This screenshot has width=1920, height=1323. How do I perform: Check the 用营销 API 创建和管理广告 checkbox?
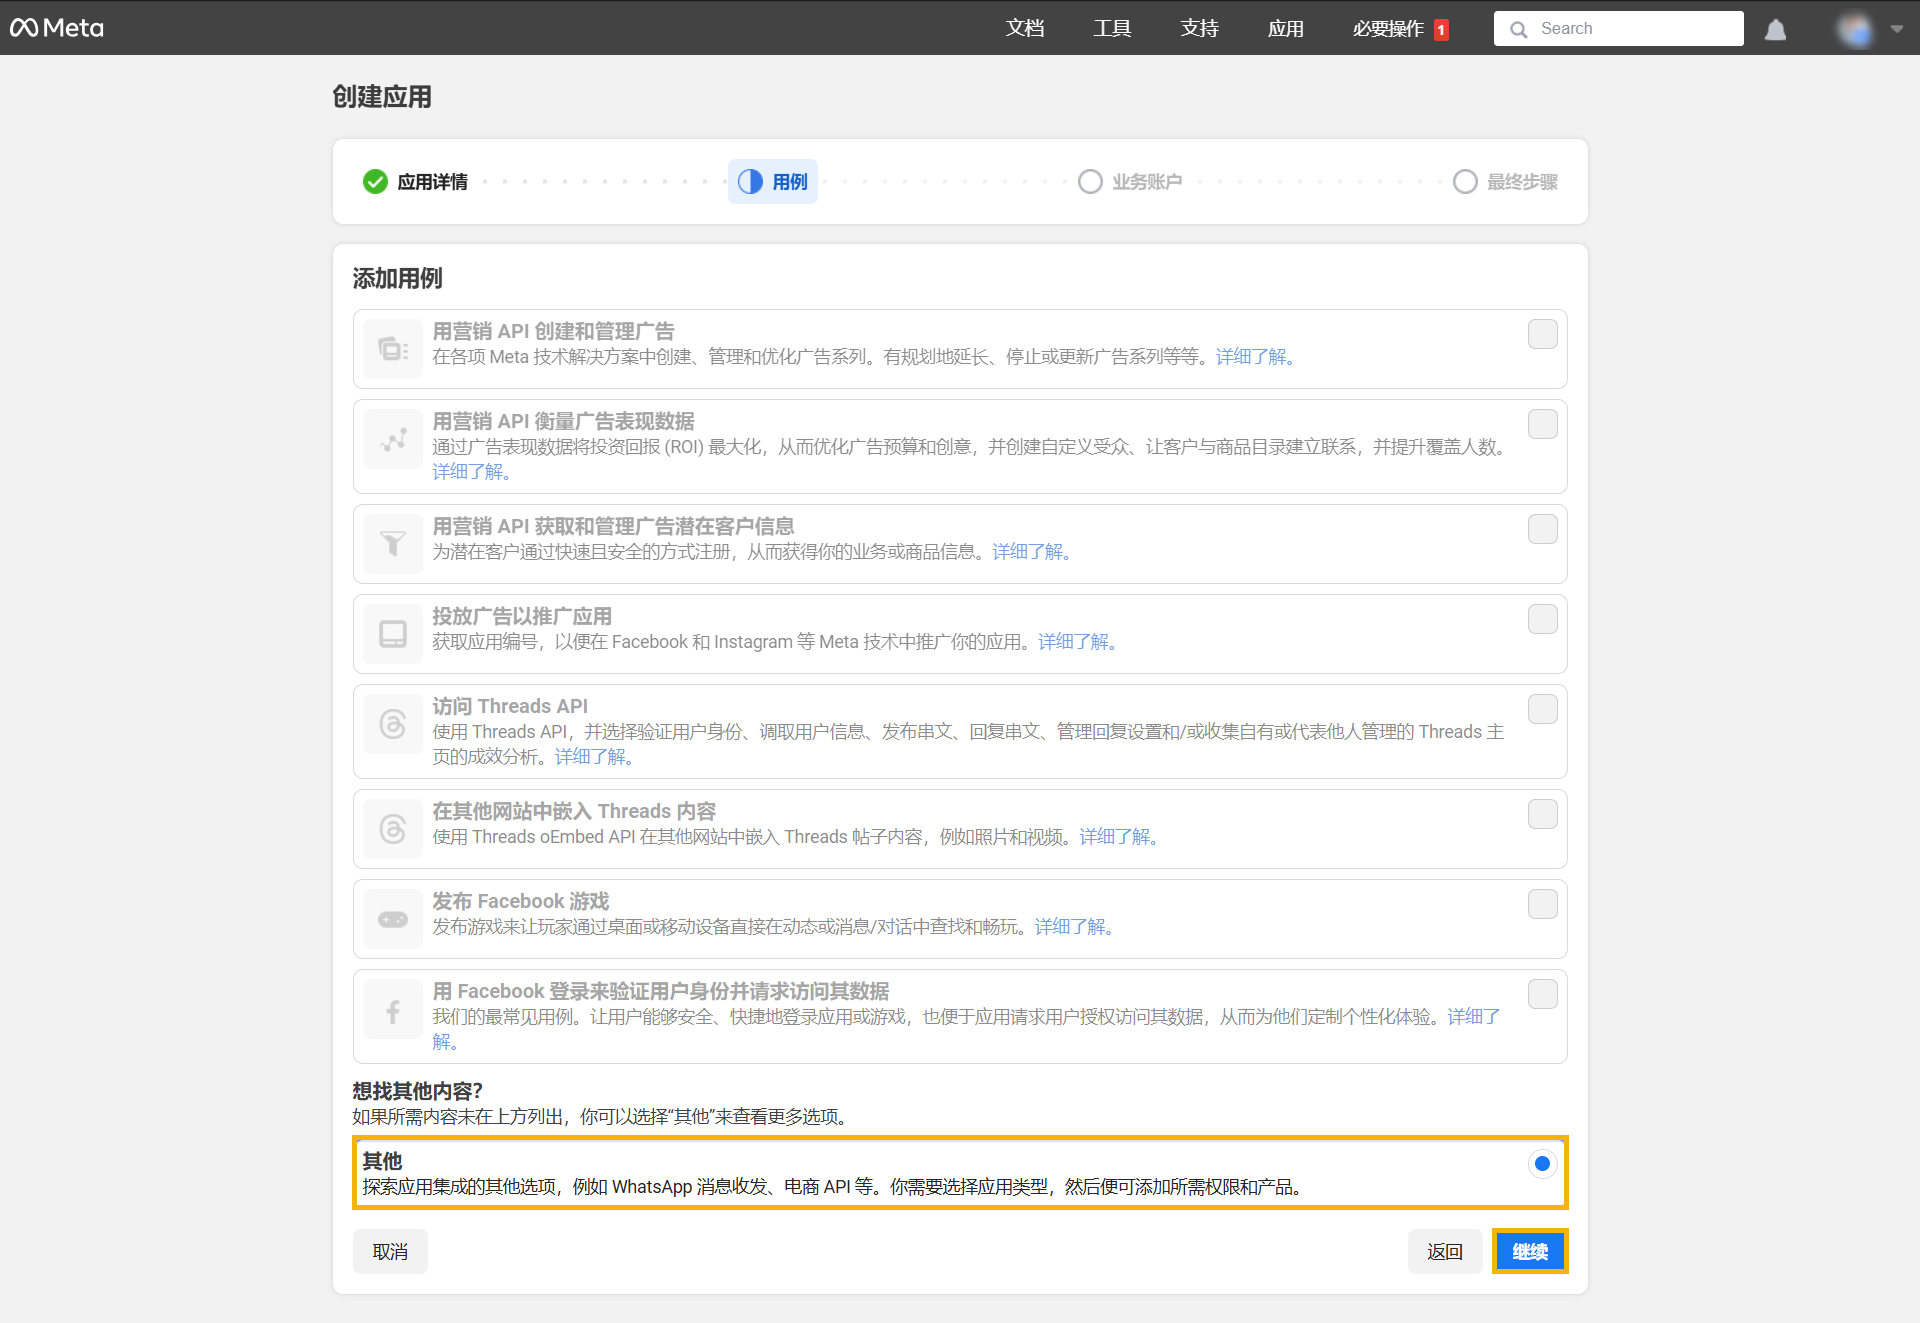tap(1542, 334)
